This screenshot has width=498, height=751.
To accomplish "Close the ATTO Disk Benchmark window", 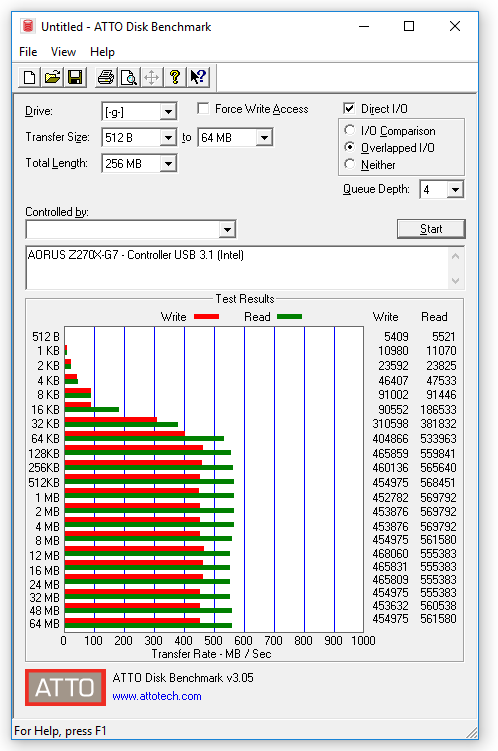I will (x=455, y=26).
